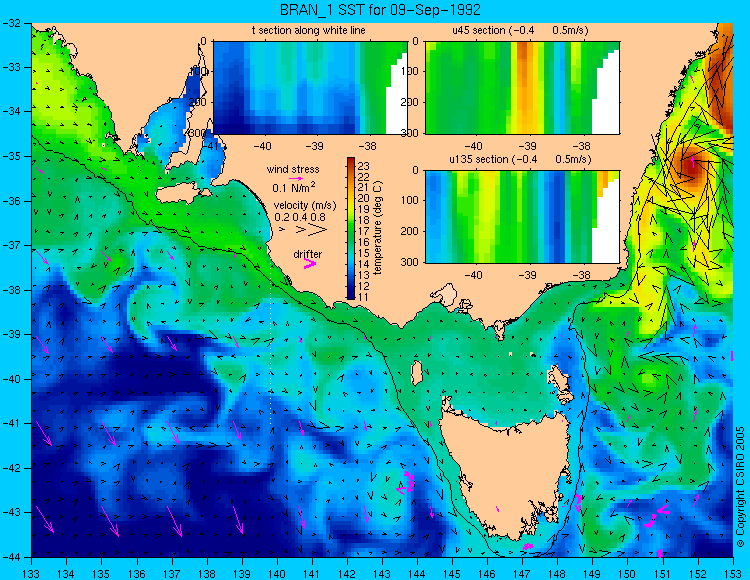Image resolution: width=750 pixels, height=580 pixels.
Task: Click the '-42' label on left latitude axis
Action: 11,468
